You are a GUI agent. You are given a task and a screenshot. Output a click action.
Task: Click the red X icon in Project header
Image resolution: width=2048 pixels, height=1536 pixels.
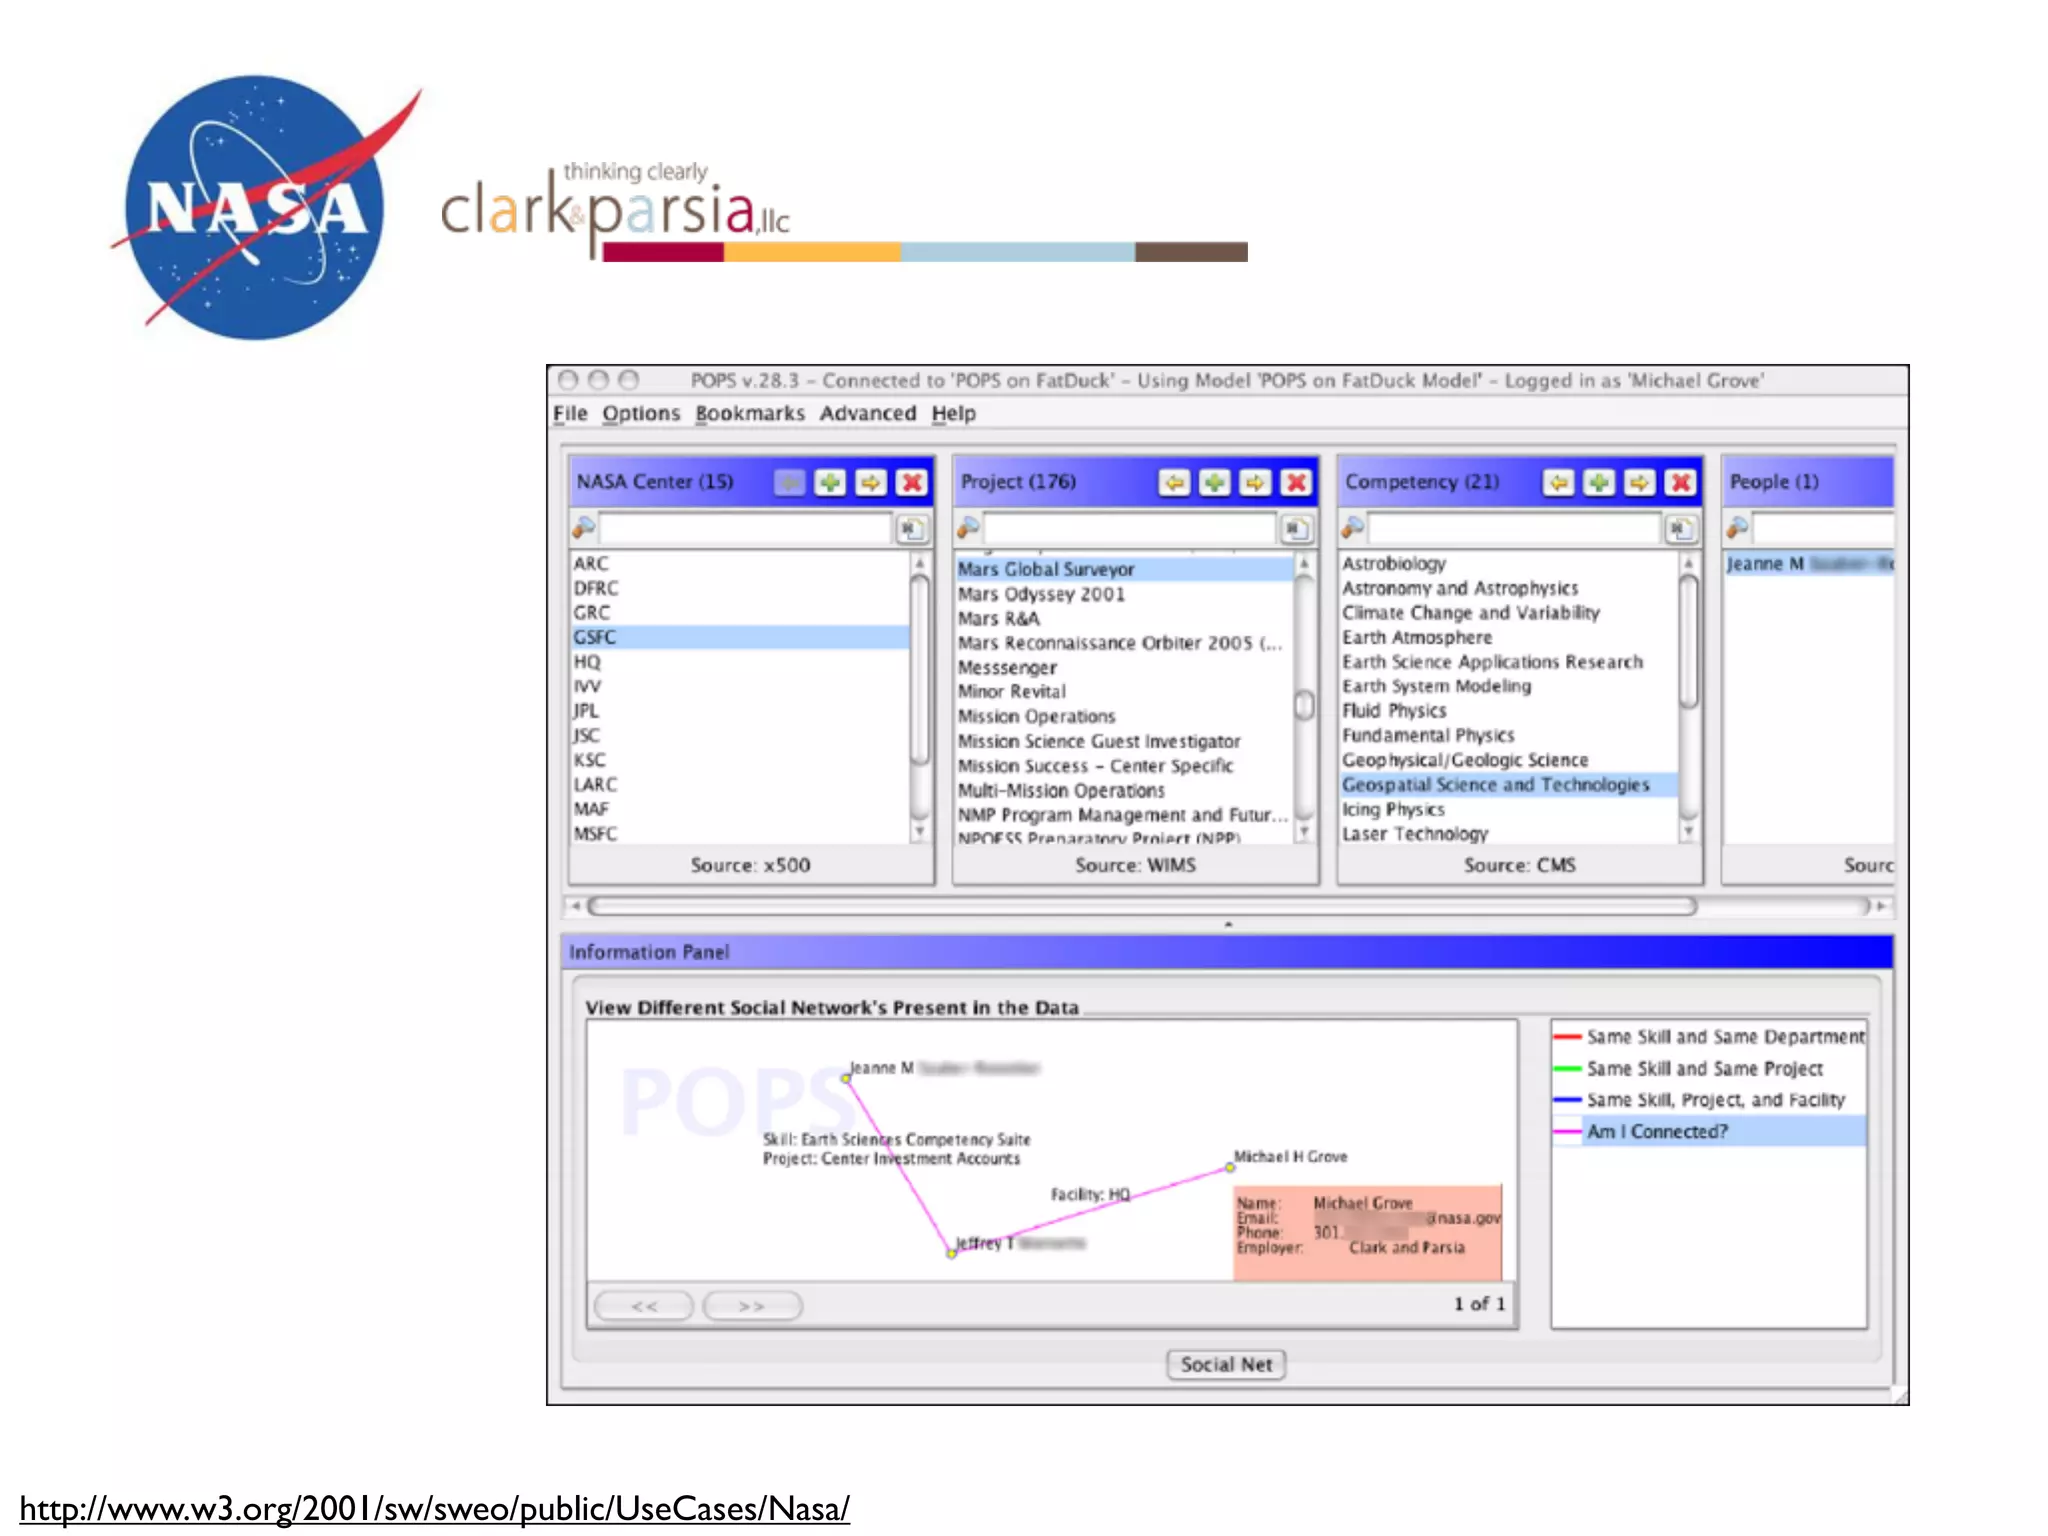[x=1296, y=483]
